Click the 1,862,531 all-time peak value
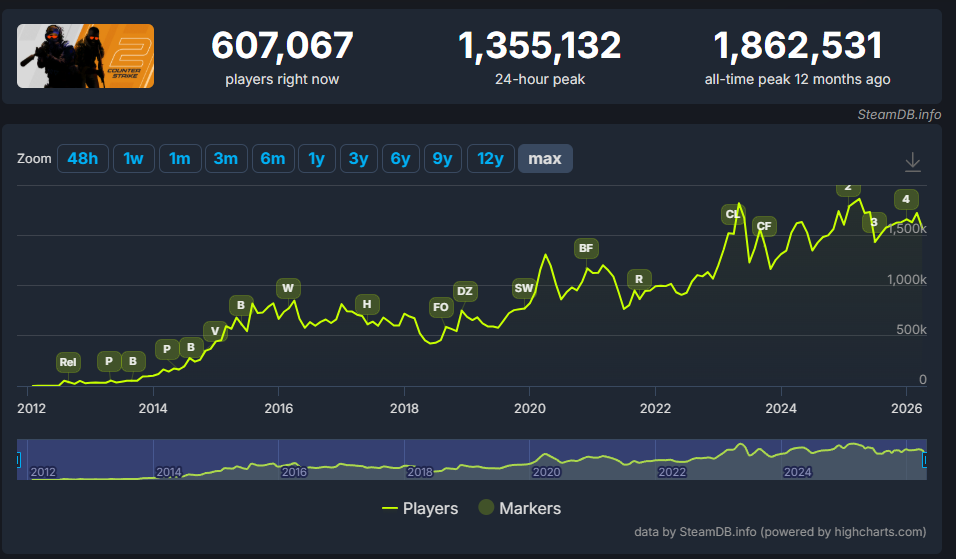This screenshot has width=956, height=559. pos(797,46)
